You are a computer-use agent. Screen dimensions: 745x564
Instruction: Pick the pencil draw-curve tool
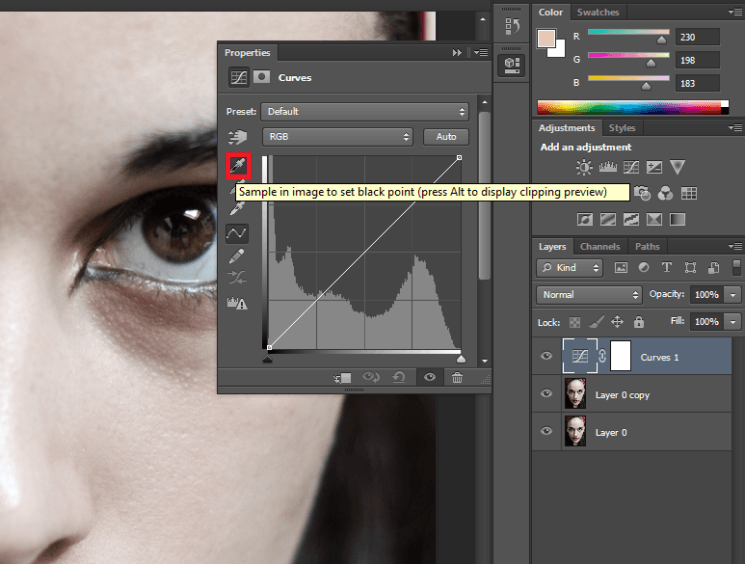pos(238,256)
